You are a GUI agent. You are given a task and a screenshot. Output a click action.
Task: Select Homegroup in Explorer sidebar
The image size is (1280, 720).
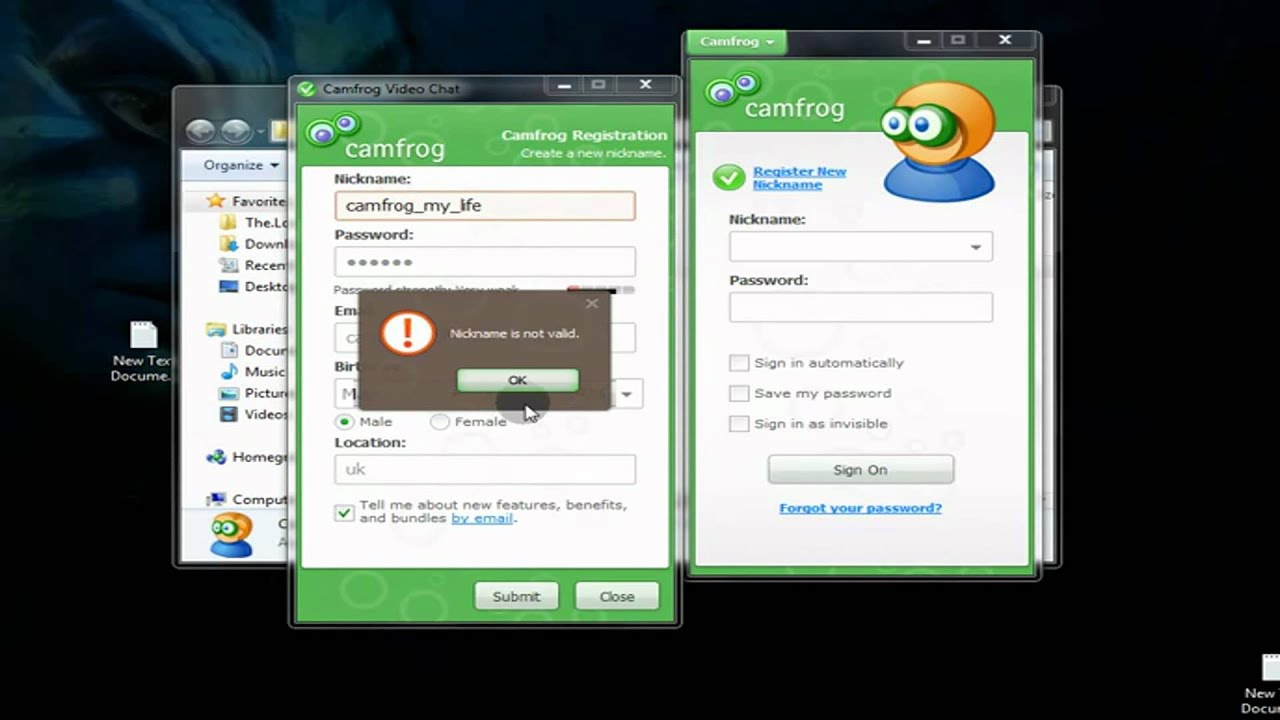[x=247, y=457]
